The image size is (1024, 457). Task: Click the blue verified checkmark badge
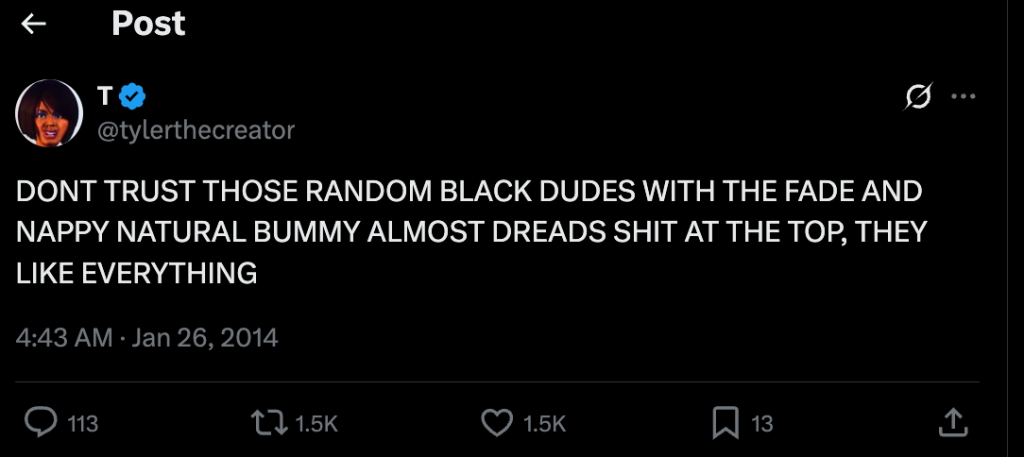tap(133, 96)
